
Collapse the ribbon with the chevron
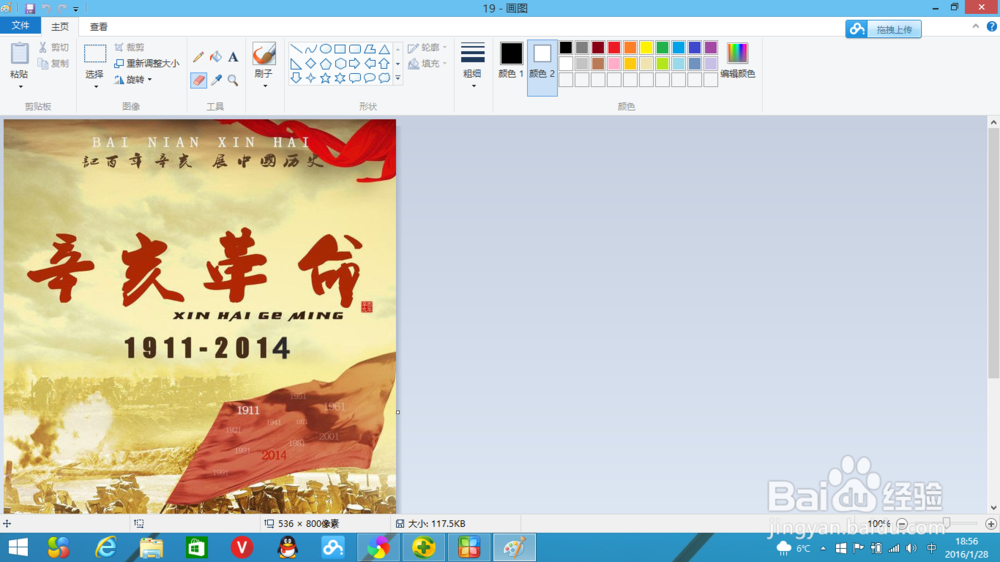click(x=976, y=26)
